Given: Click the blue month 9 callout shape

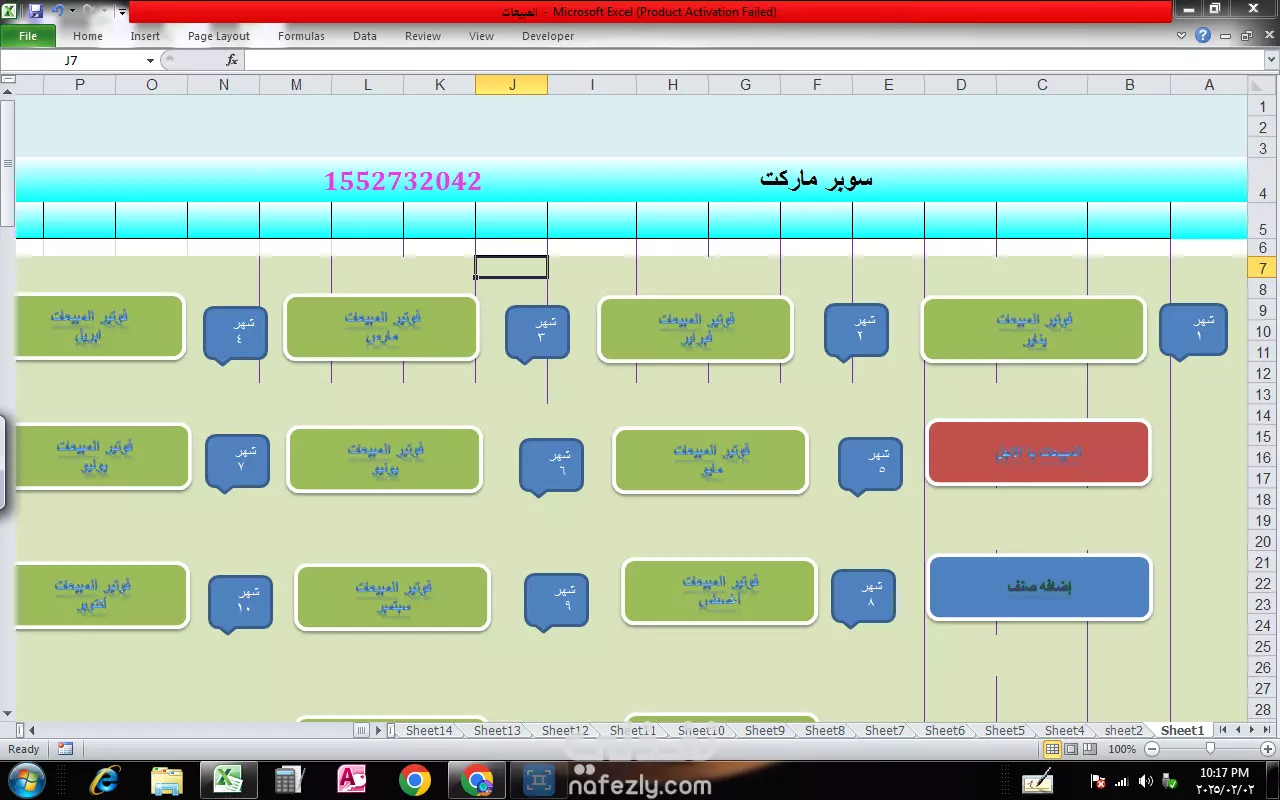Looking at the screenshot, I should pyautogui.click(x=557, y=602).
